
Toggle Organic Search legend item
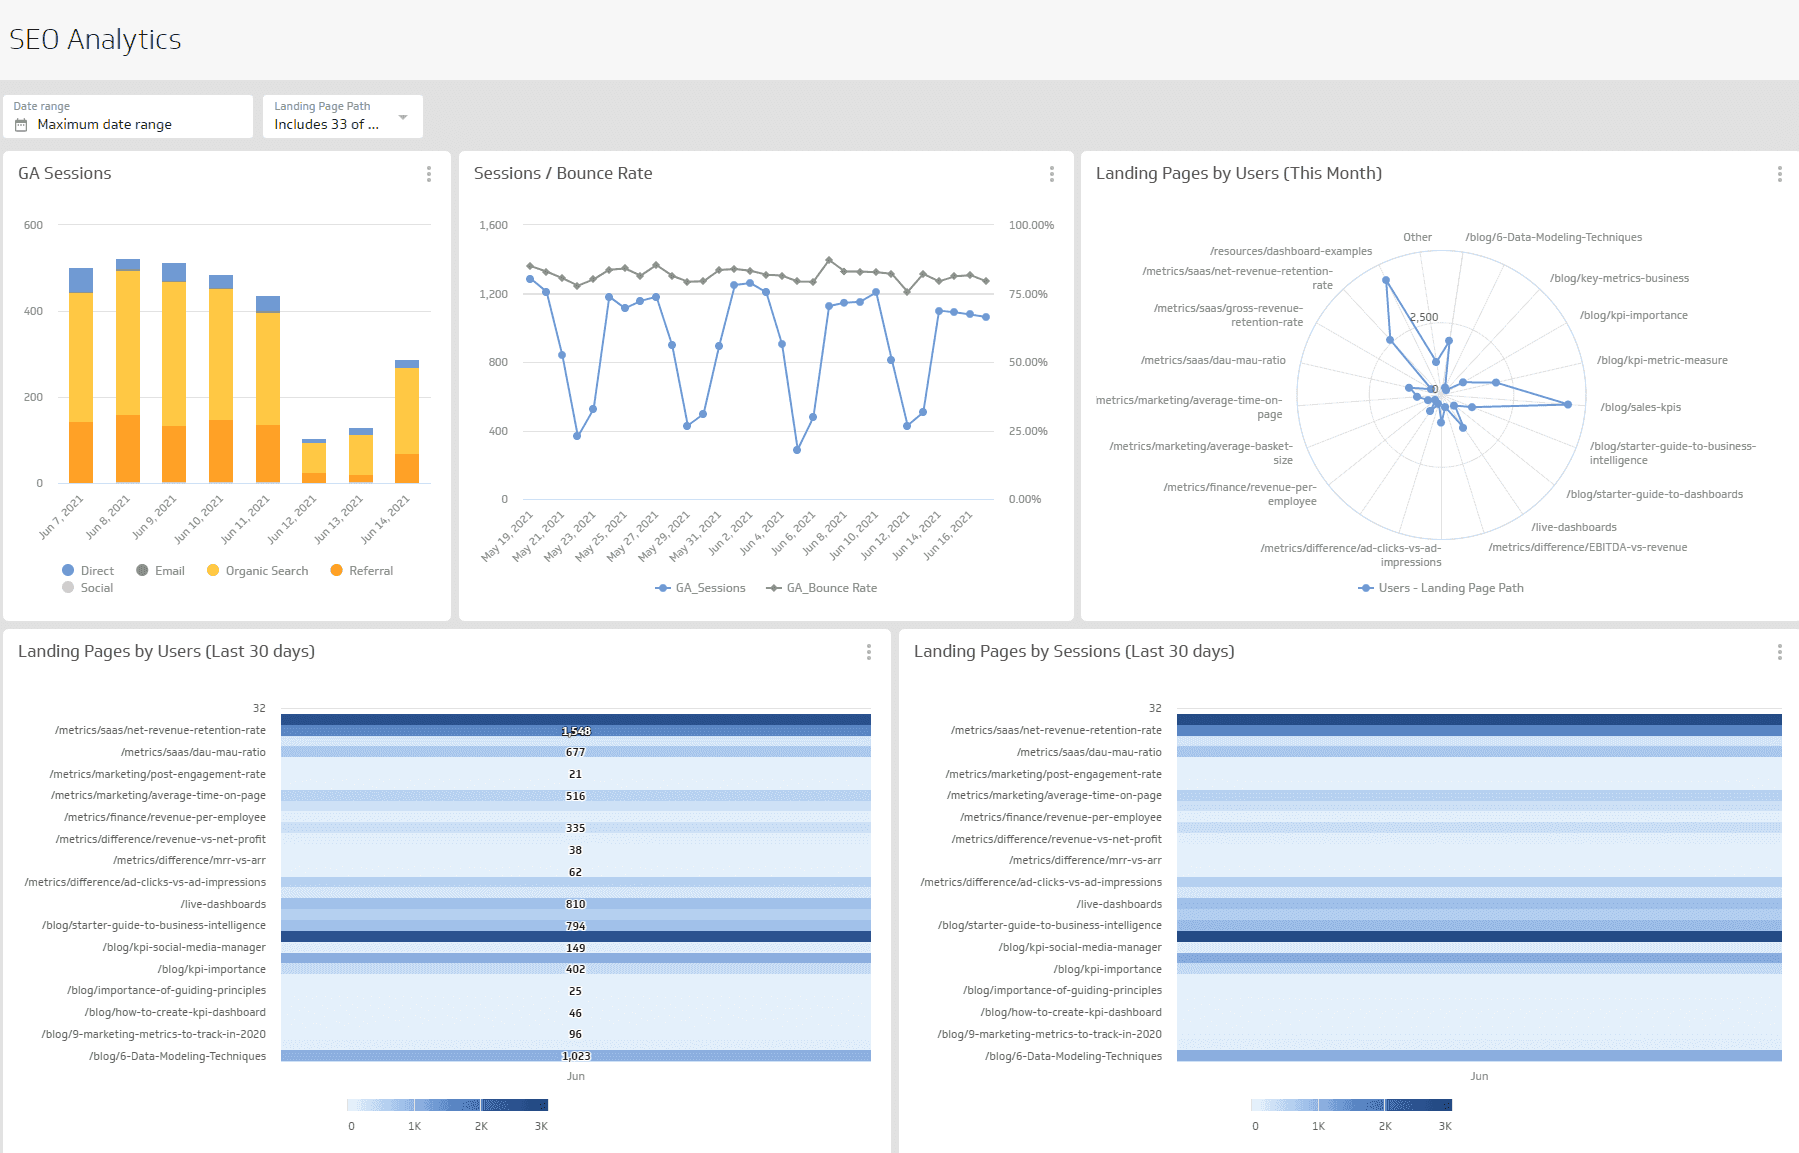pos(257,571)
